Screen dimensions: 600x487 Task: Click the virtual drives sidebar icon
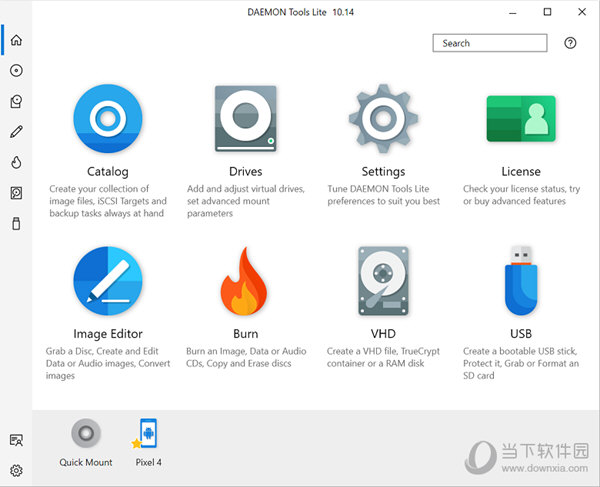(x=16, y=101)
